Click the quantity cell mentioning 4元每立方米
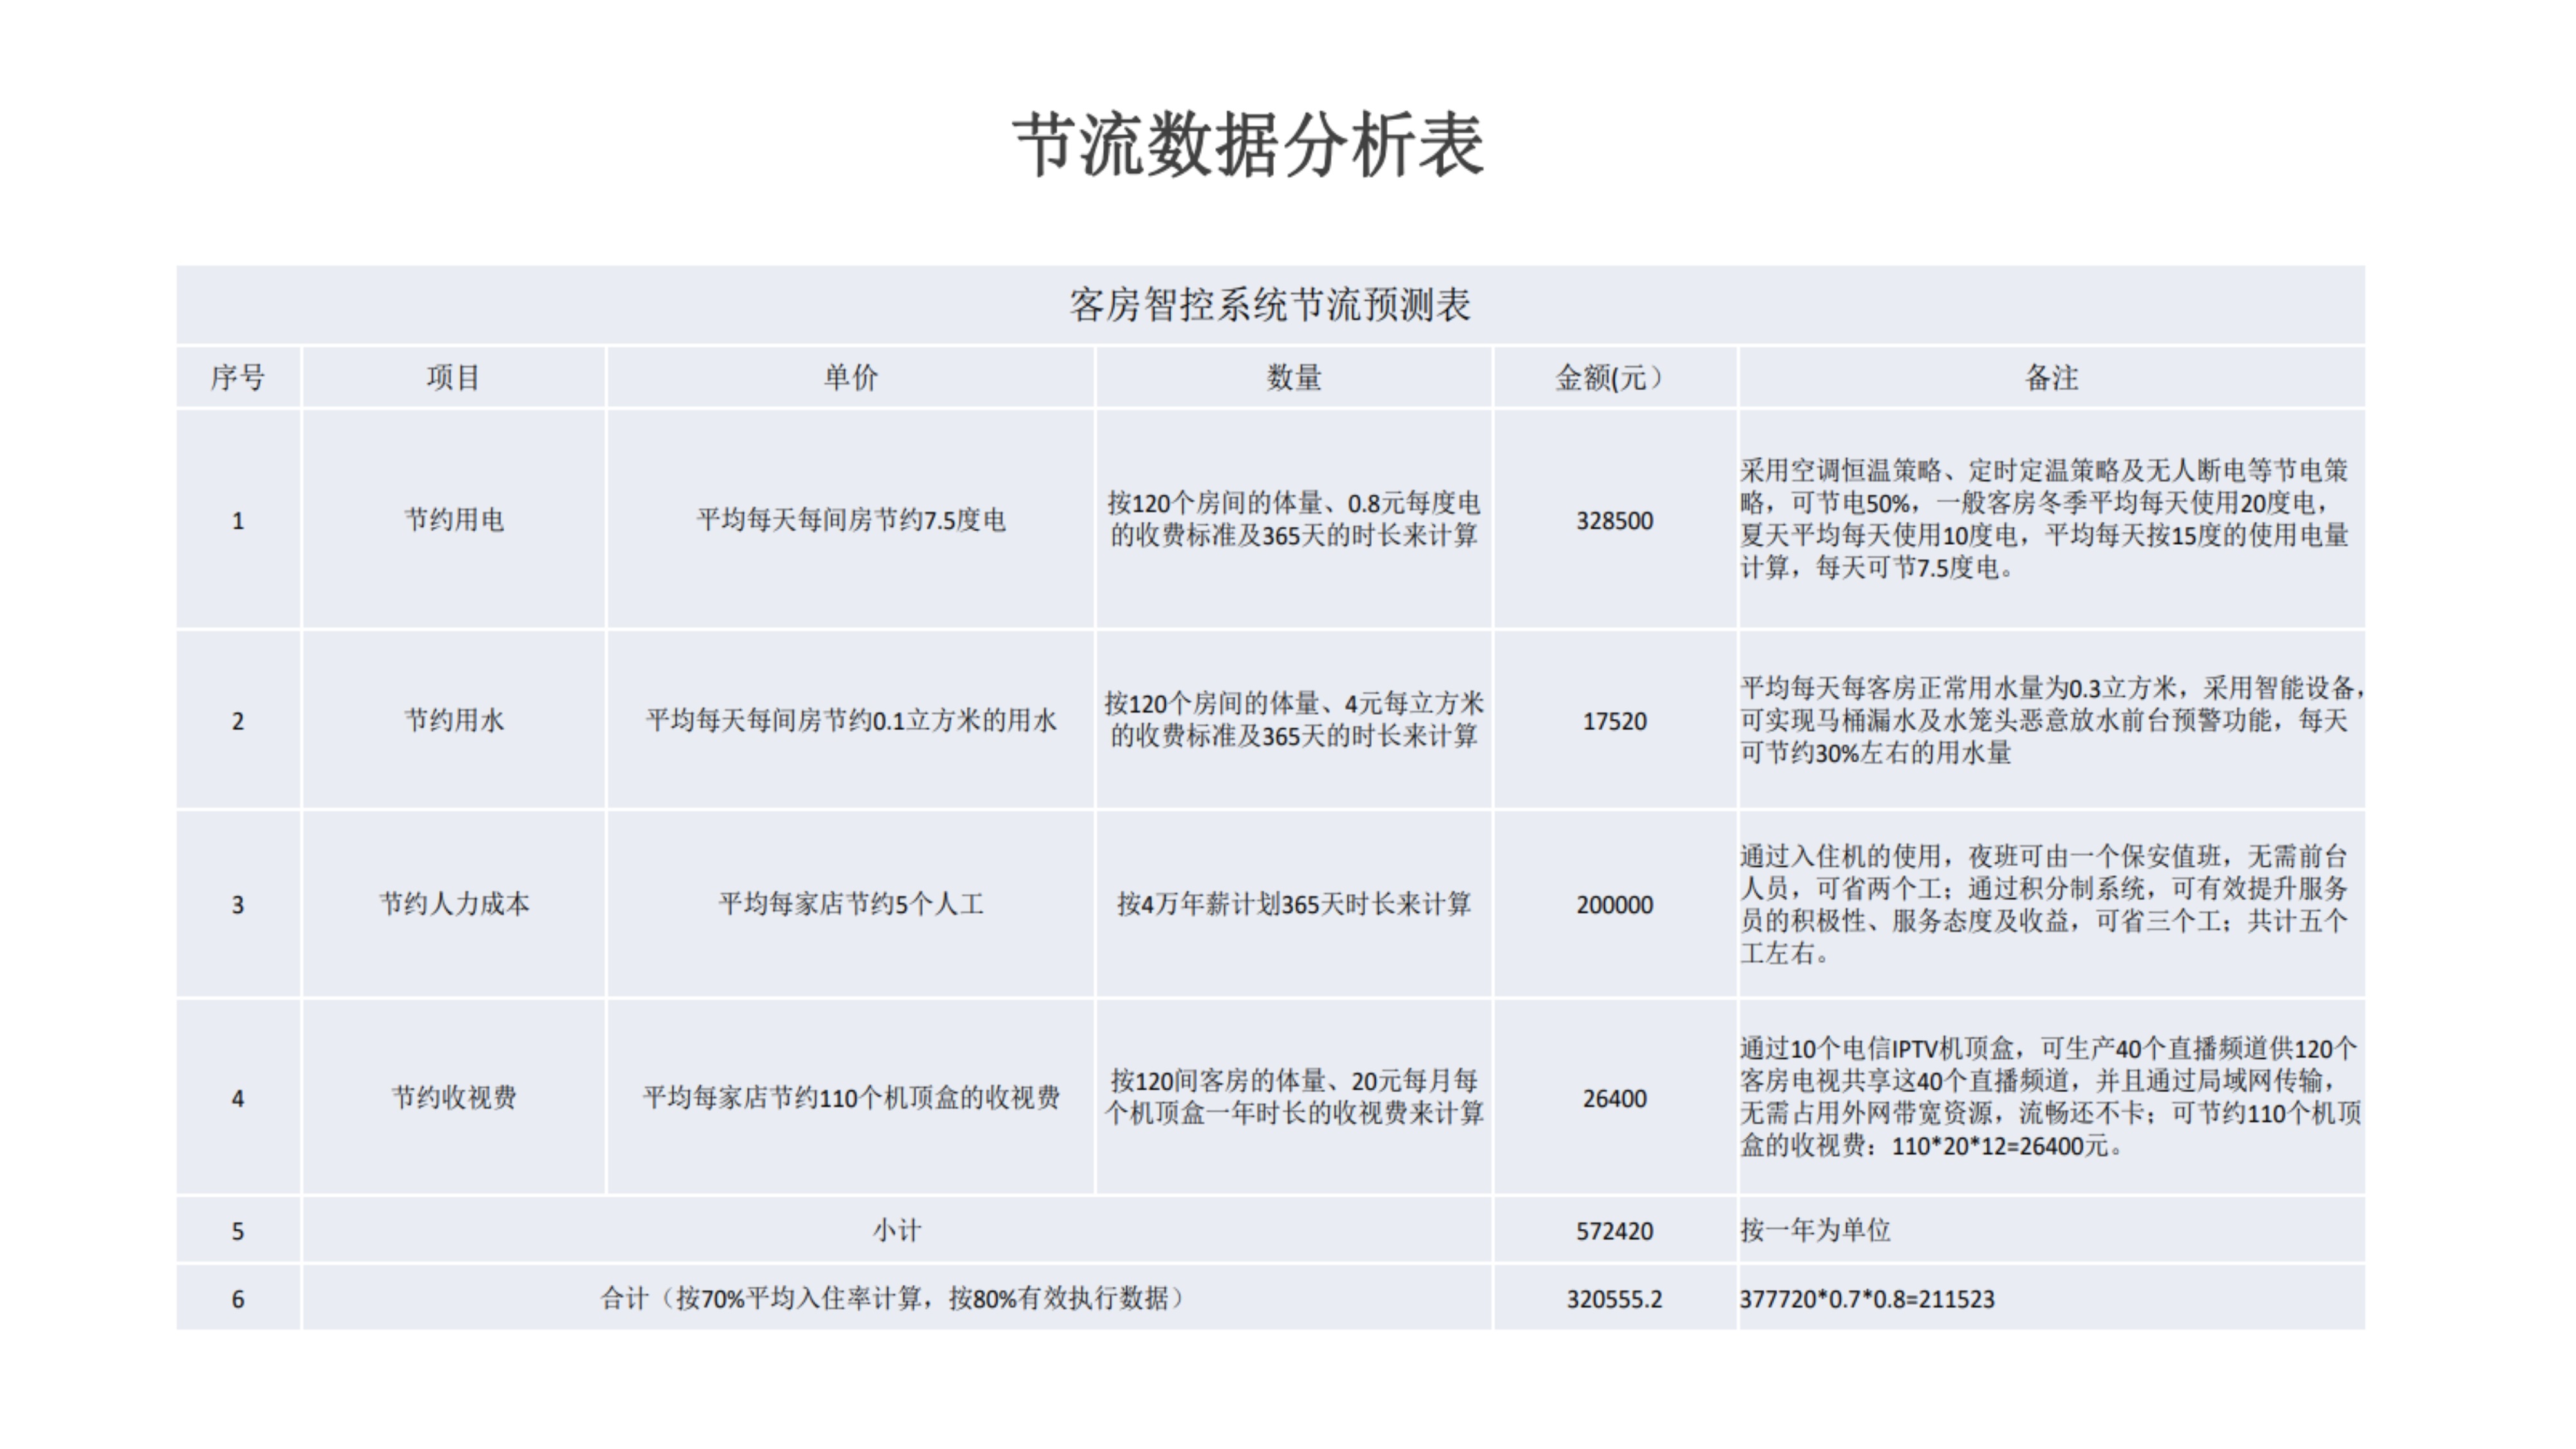2576x1449 pixels. click(1294, 720)
